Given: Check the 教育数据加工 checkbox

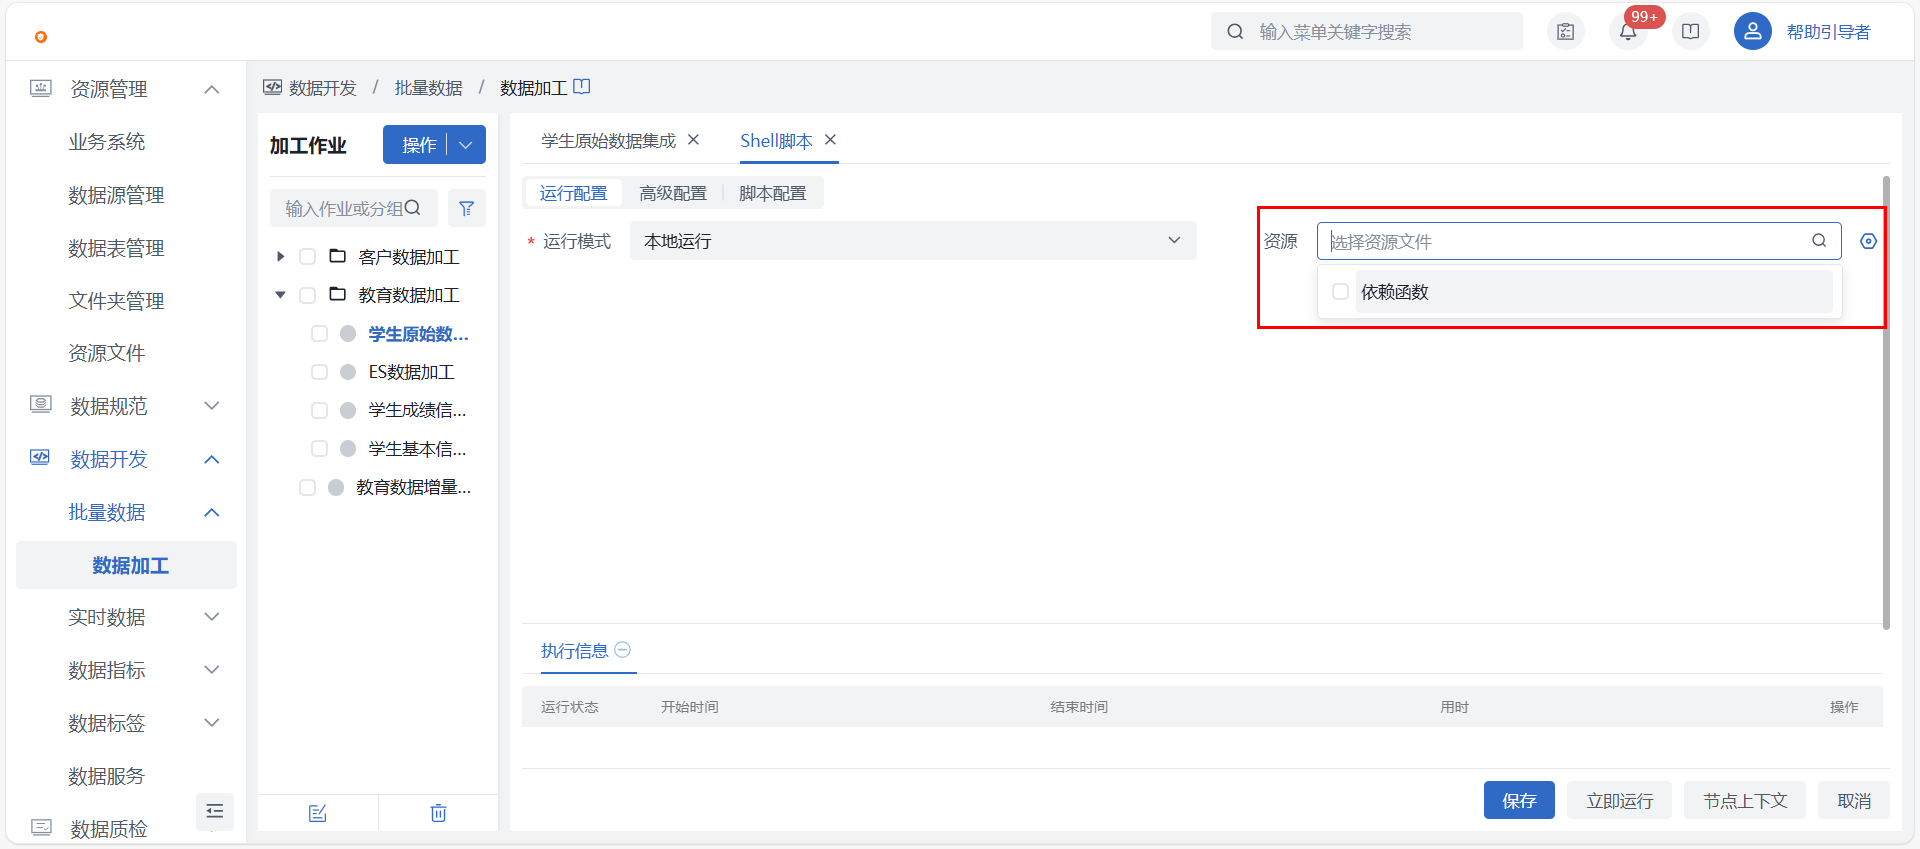Looking at the screenshot, I should (308, 295).
